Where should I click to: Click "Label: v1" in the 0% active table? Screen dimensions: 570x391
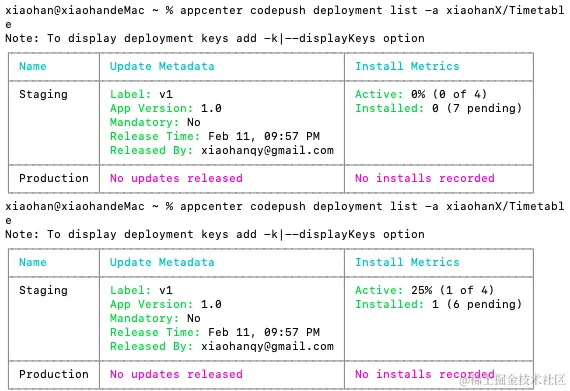point(141,94)
